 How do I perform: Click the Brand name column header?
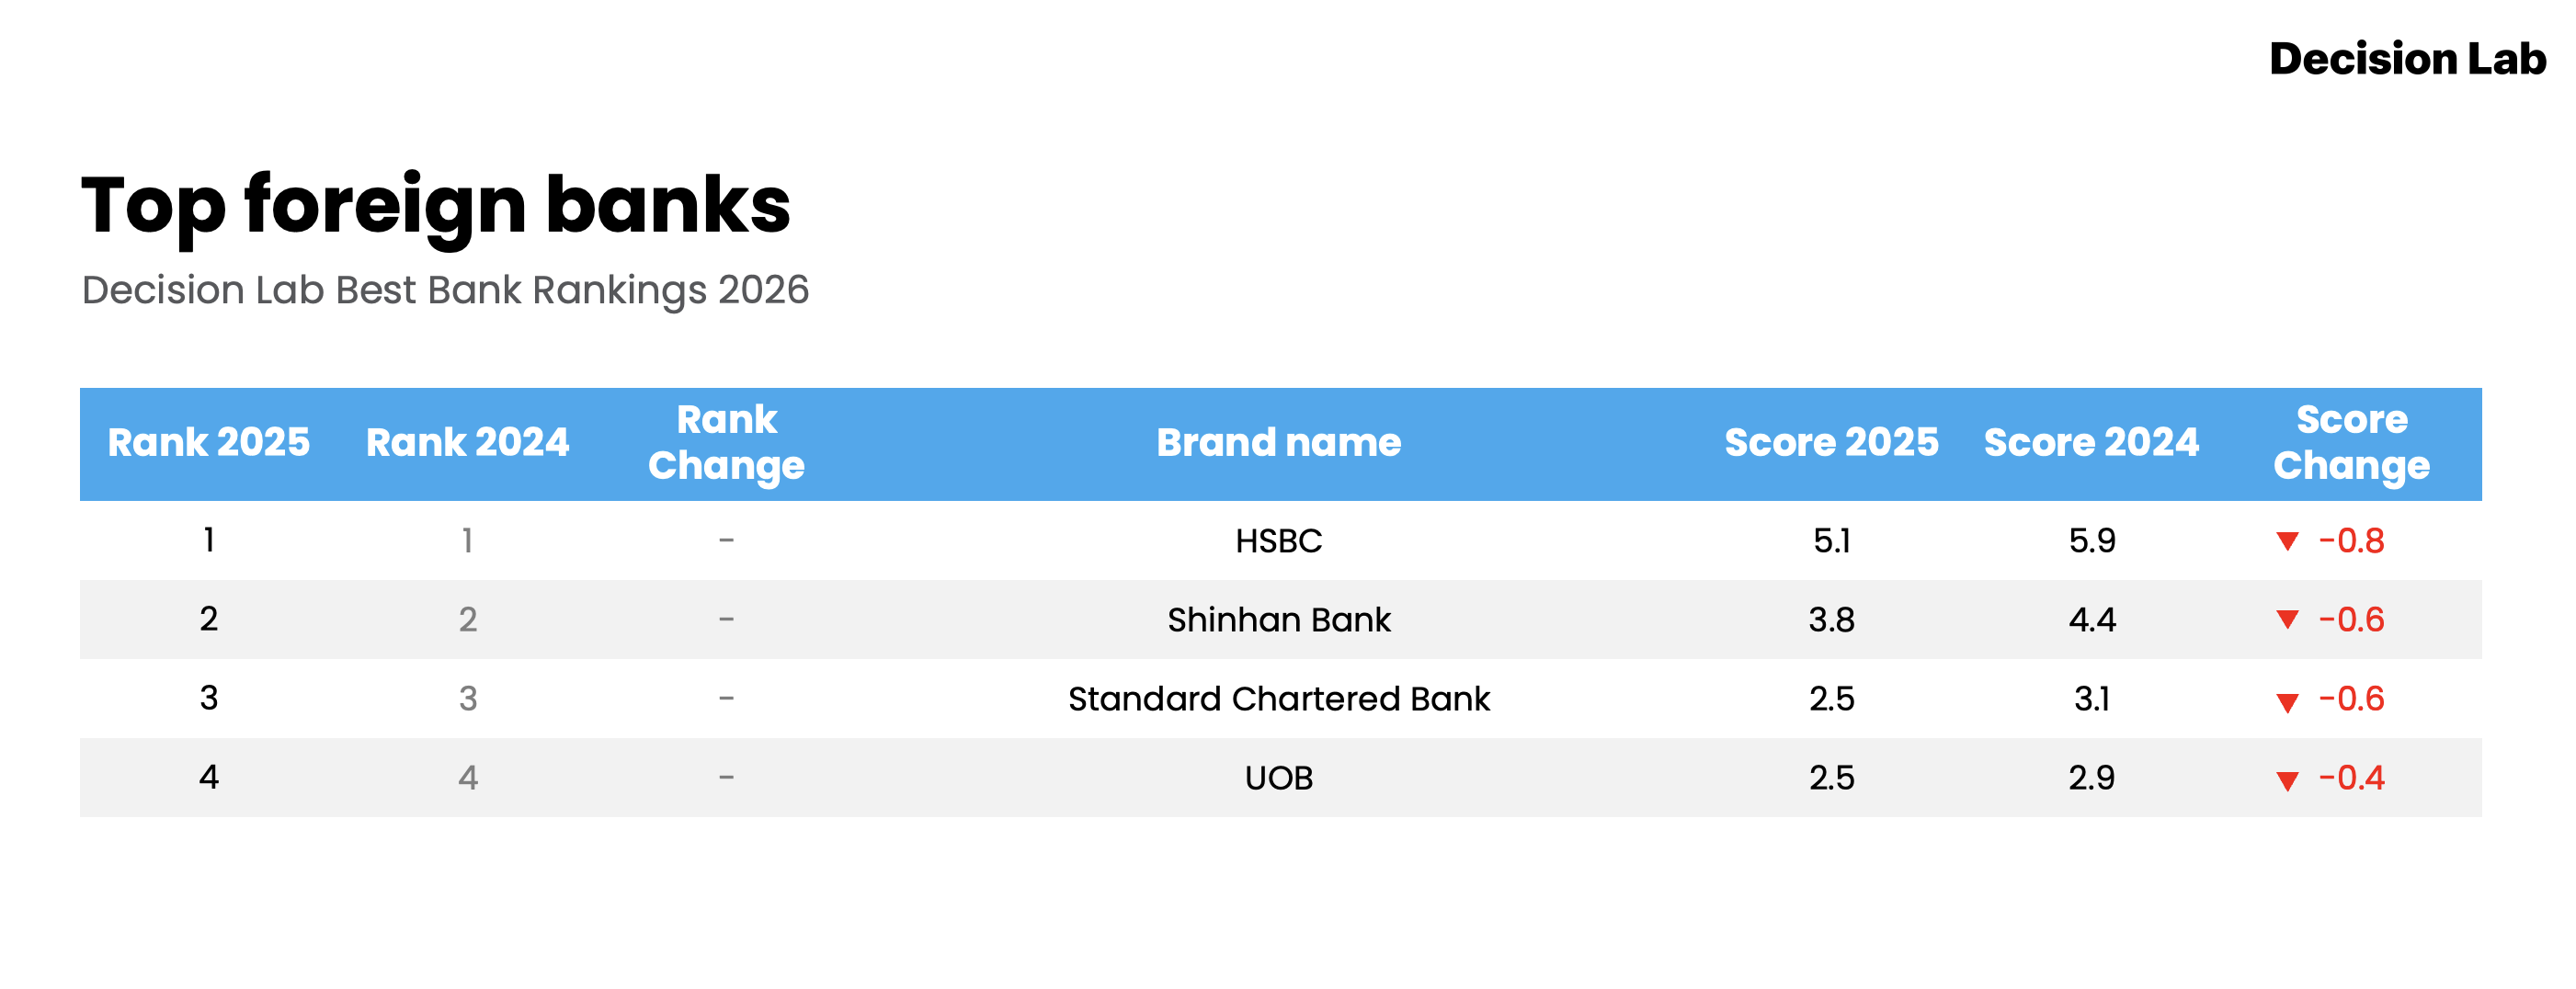(x=1278, y=443)
